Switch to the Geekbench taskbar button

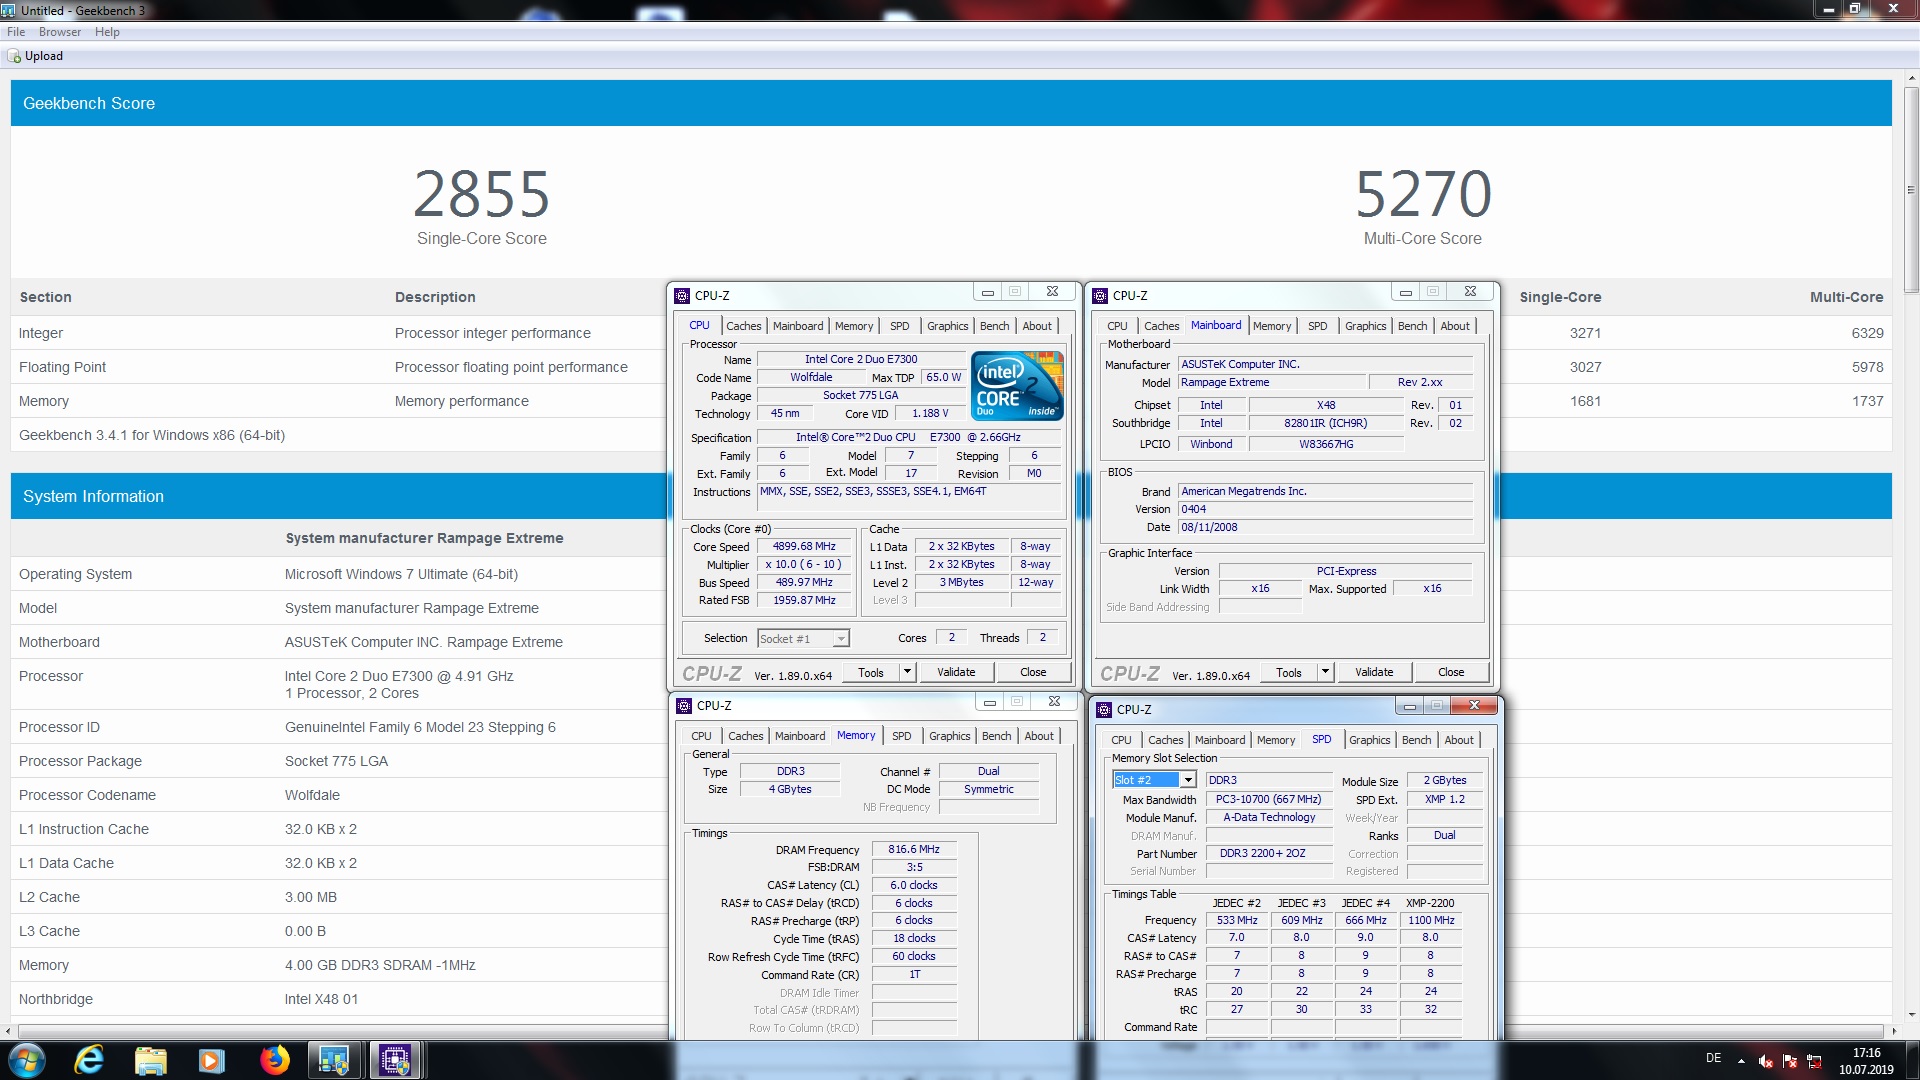point(334,1060)
